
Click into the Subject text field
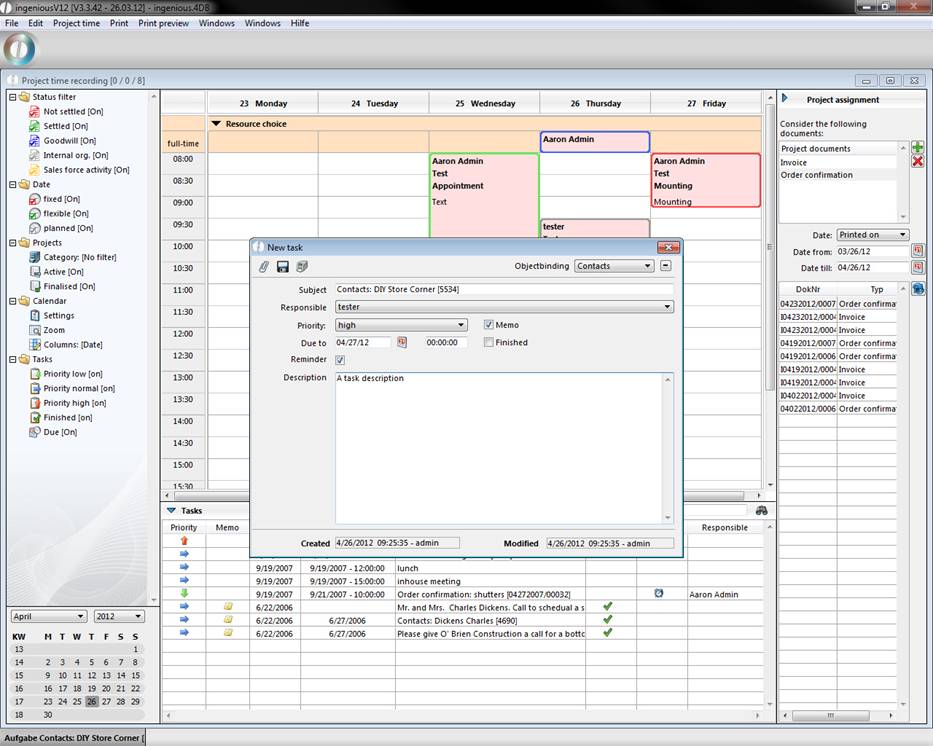click(x=503, y=290)
